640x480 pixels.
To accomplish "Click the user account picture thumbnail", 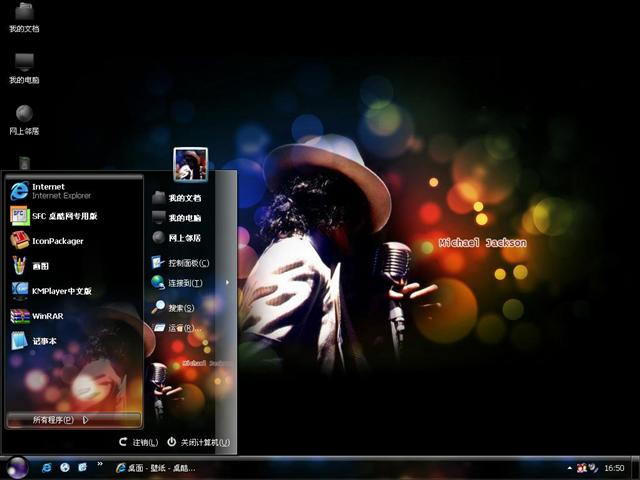I will pyautogui.click(x=190, y=164).
